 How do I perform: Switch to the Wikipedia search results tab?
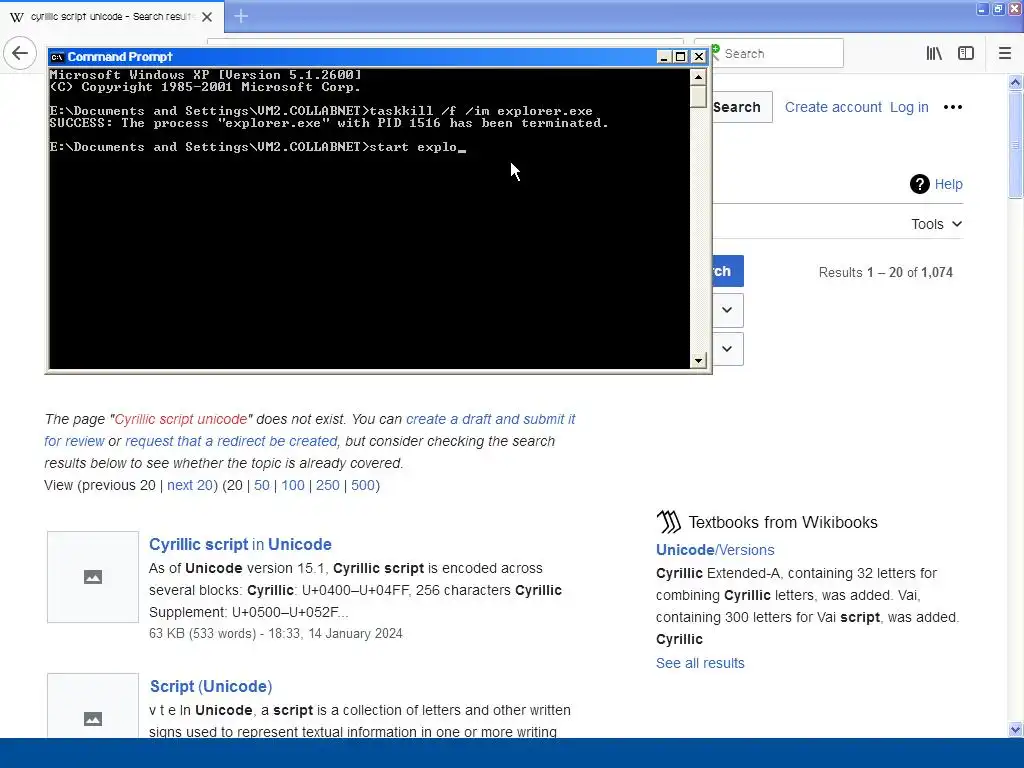click(x=112, y=17)
